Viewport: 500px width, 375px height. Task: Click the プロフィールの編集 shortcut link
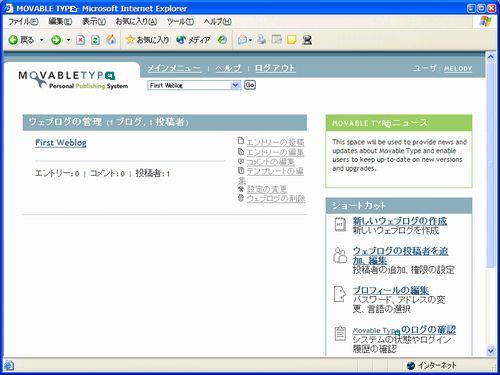[391, 290]
